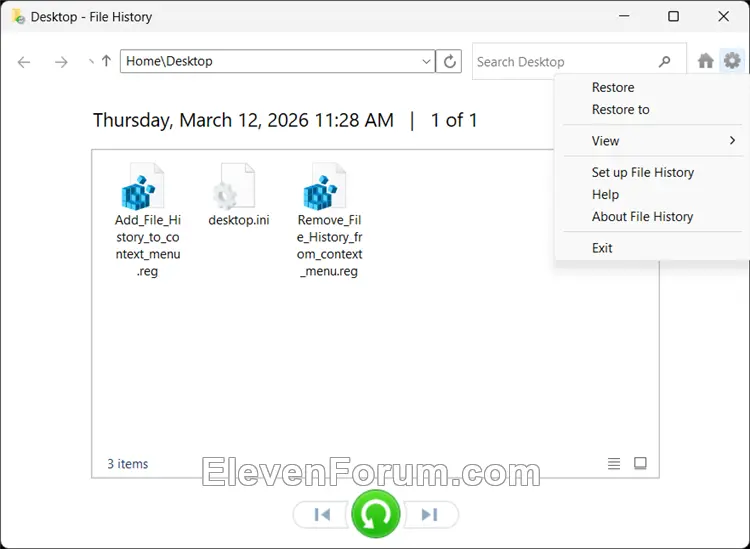Expand the View submenu
Viewport: 750px width, 549px height.
653,141
